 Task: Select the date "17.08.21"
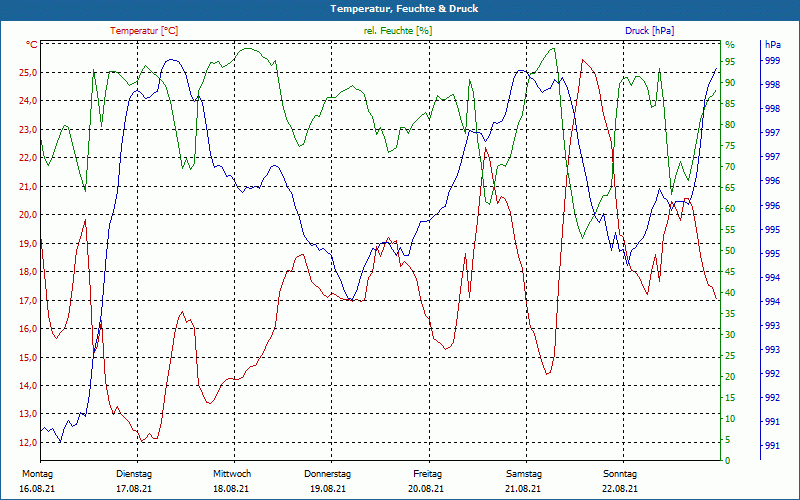click(x=134, y=488)
